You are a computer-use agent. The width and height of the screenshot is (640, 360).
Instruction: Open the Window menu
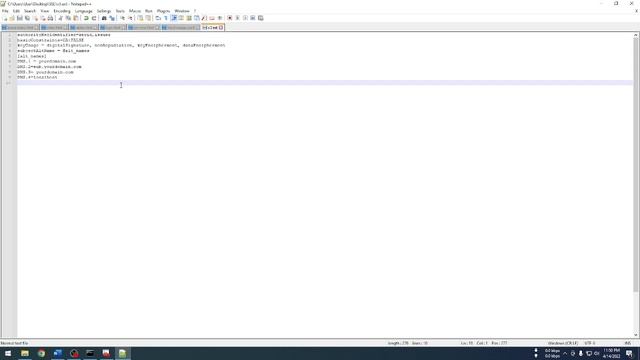tap(182, 11)
